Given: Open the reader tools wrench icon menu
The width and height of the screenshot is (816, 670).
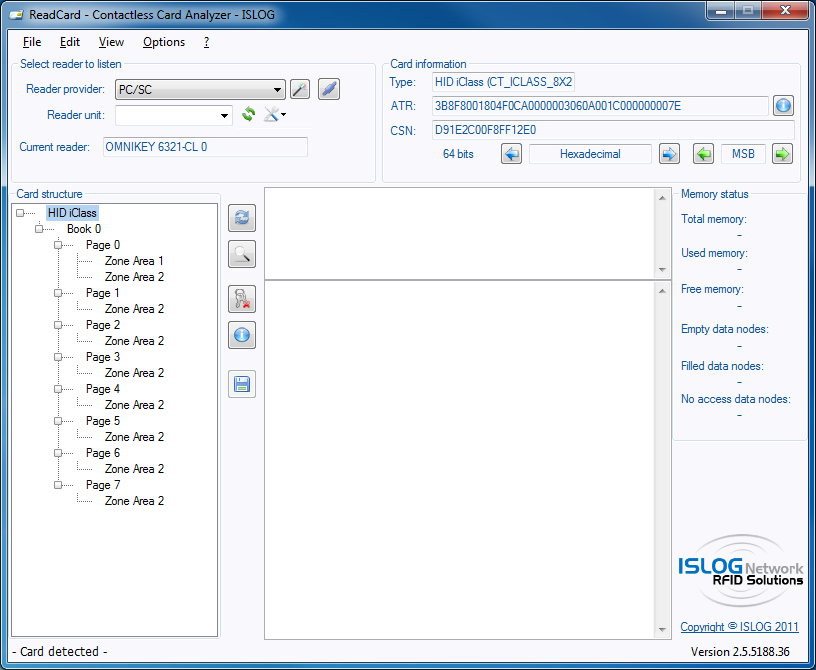Looking at the screenshot, I should click(275, 114).
